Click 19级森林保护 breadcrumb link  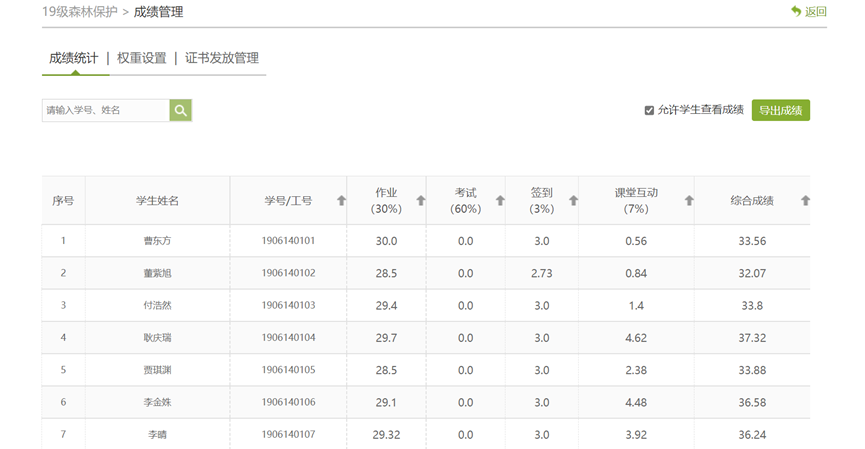(80, 12)
